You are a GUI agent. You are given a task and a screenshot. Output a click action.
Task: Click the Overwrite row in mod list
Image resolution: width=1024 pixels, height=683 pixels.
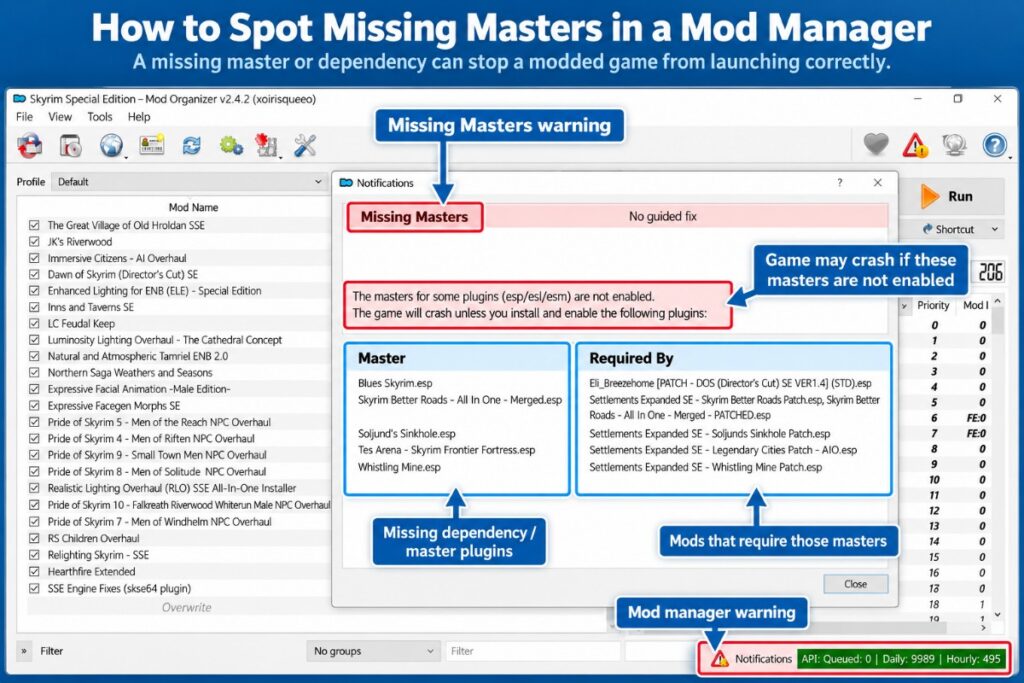(x=186, y=607)
